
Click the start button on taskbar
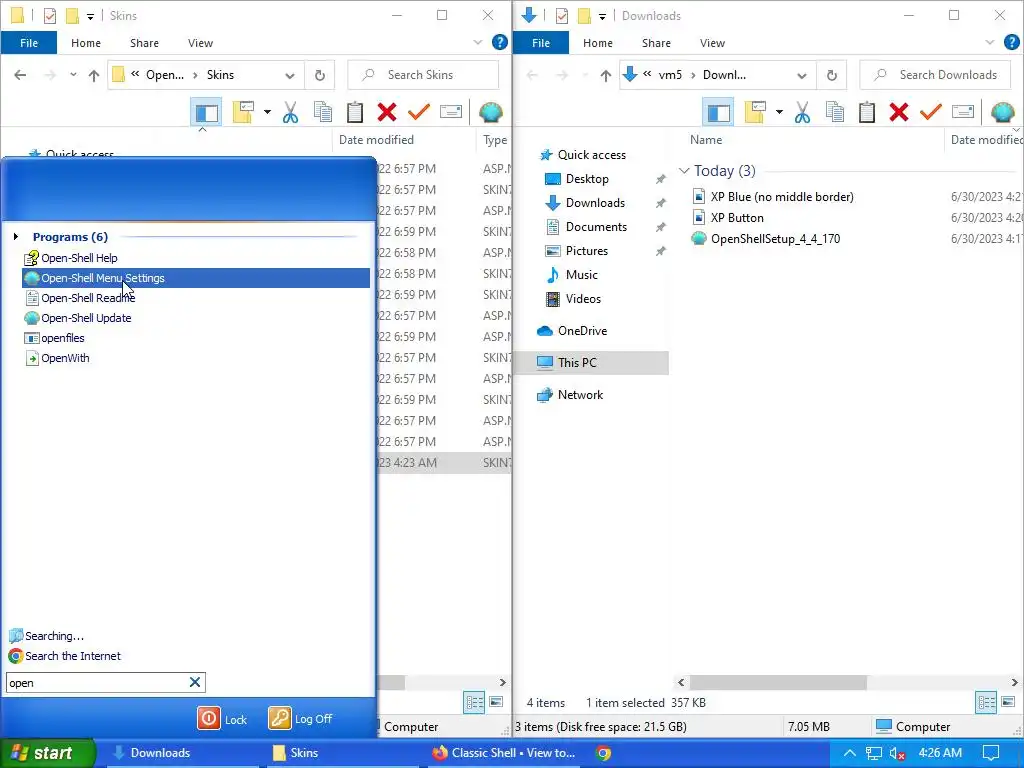tap(47, 753)
